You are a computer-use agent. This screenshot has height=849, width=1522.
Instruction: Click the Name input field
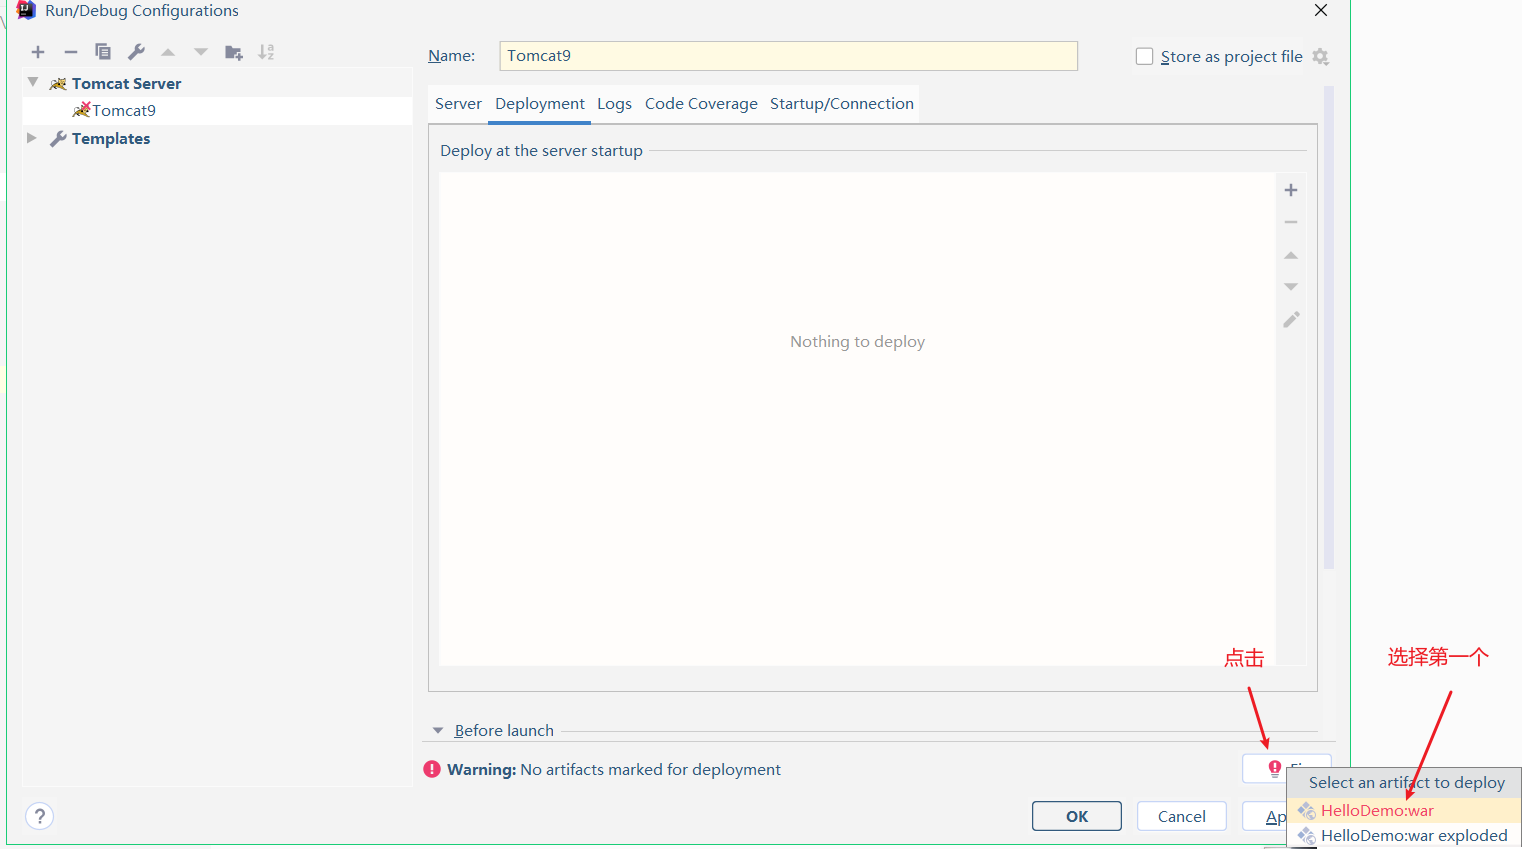(x=788, y=56)
